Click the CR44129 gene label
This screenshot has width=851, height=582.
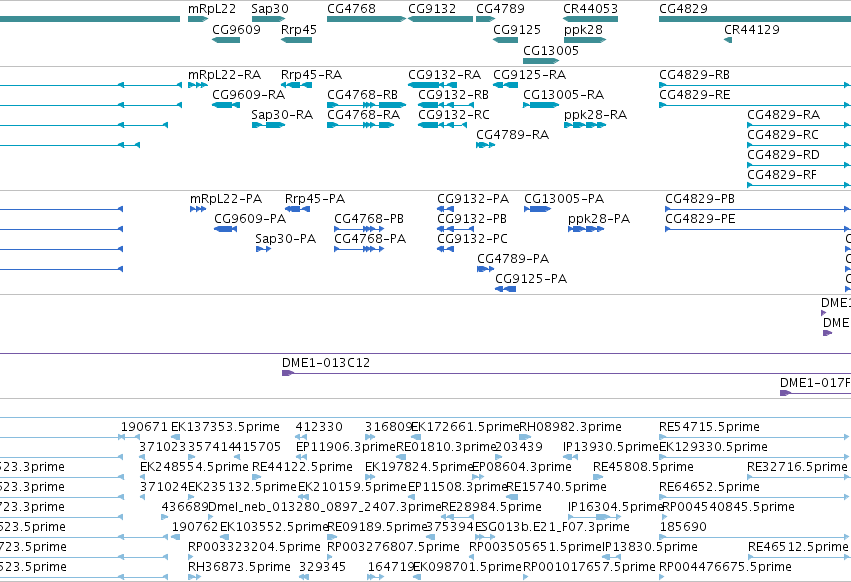[752, 29]
